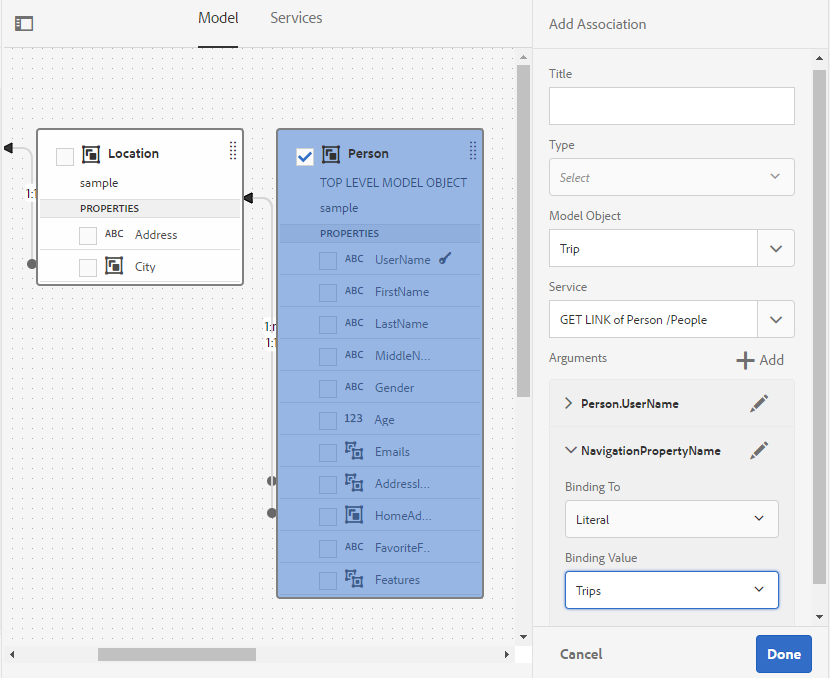Viewport: 830px width, 678px height.
Task: Click the Add argument plus icon
Action: 745,360
